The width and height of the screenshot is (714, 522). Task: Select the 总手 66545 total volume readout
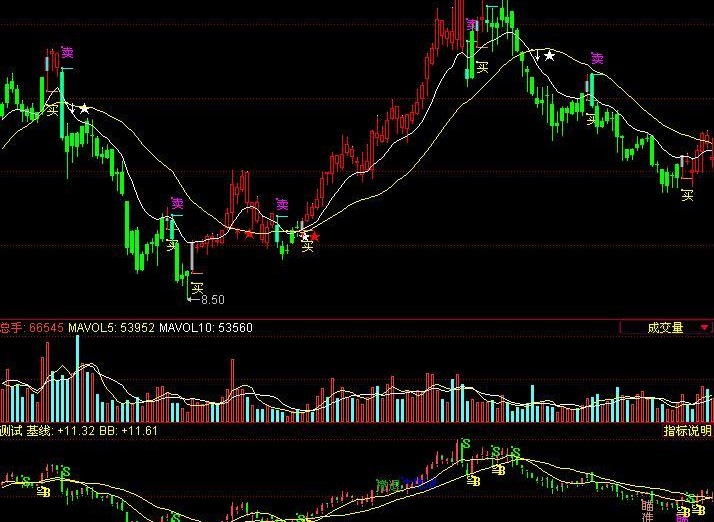click(x=31, y=328)
